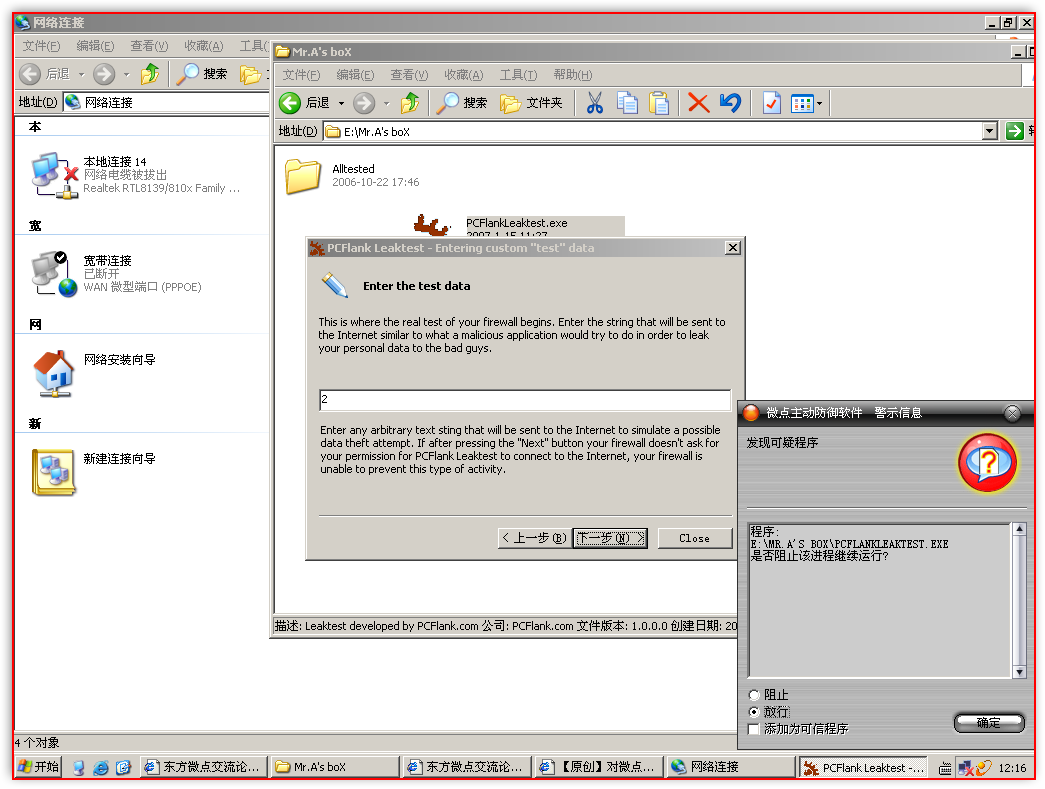Open Favorites menu in Mr.A's boX
1045x789 pixels.
(x=464, y=75)
